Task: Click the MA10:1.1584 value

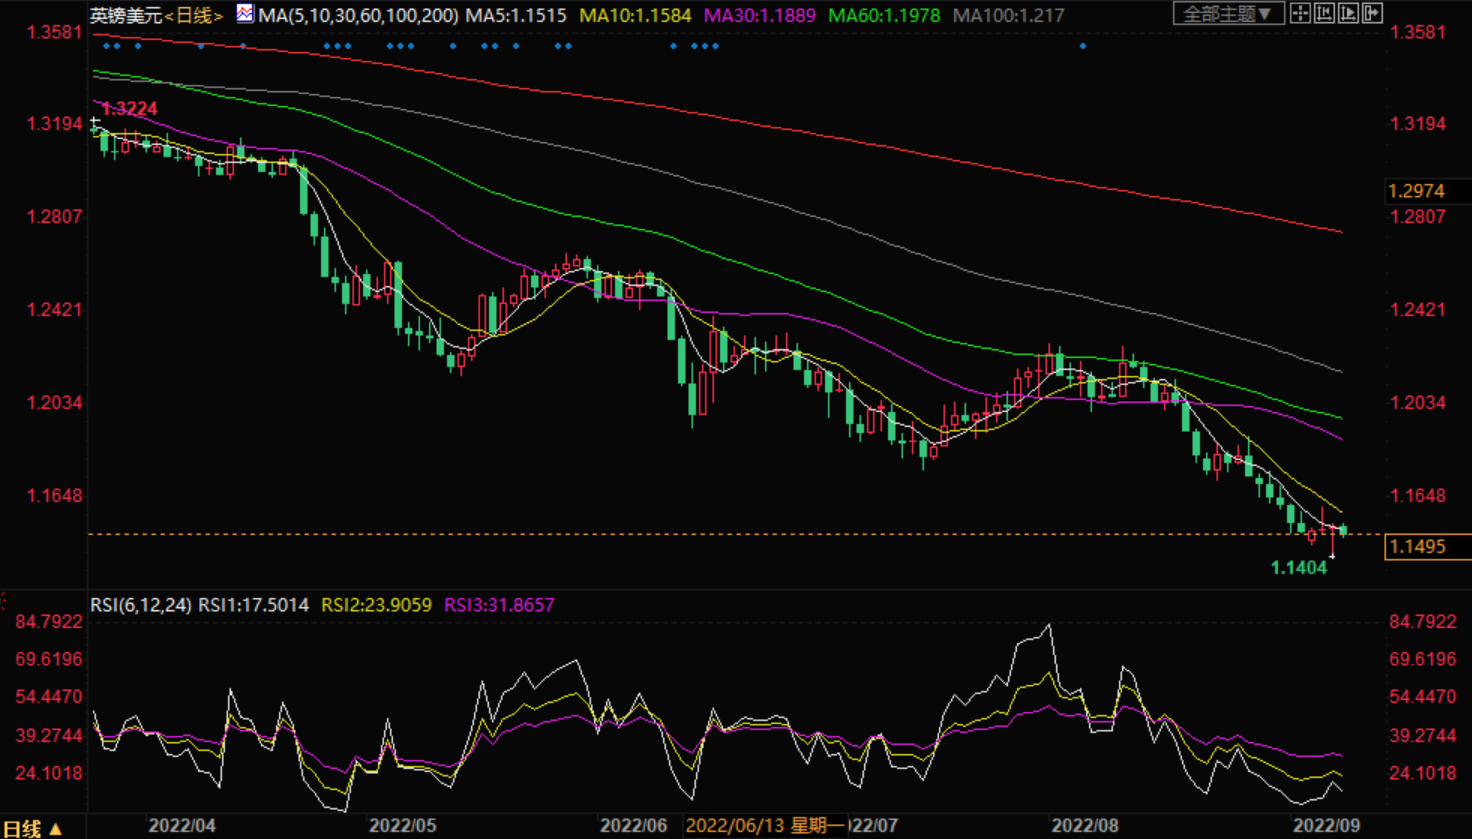Action: pos(636,15)
